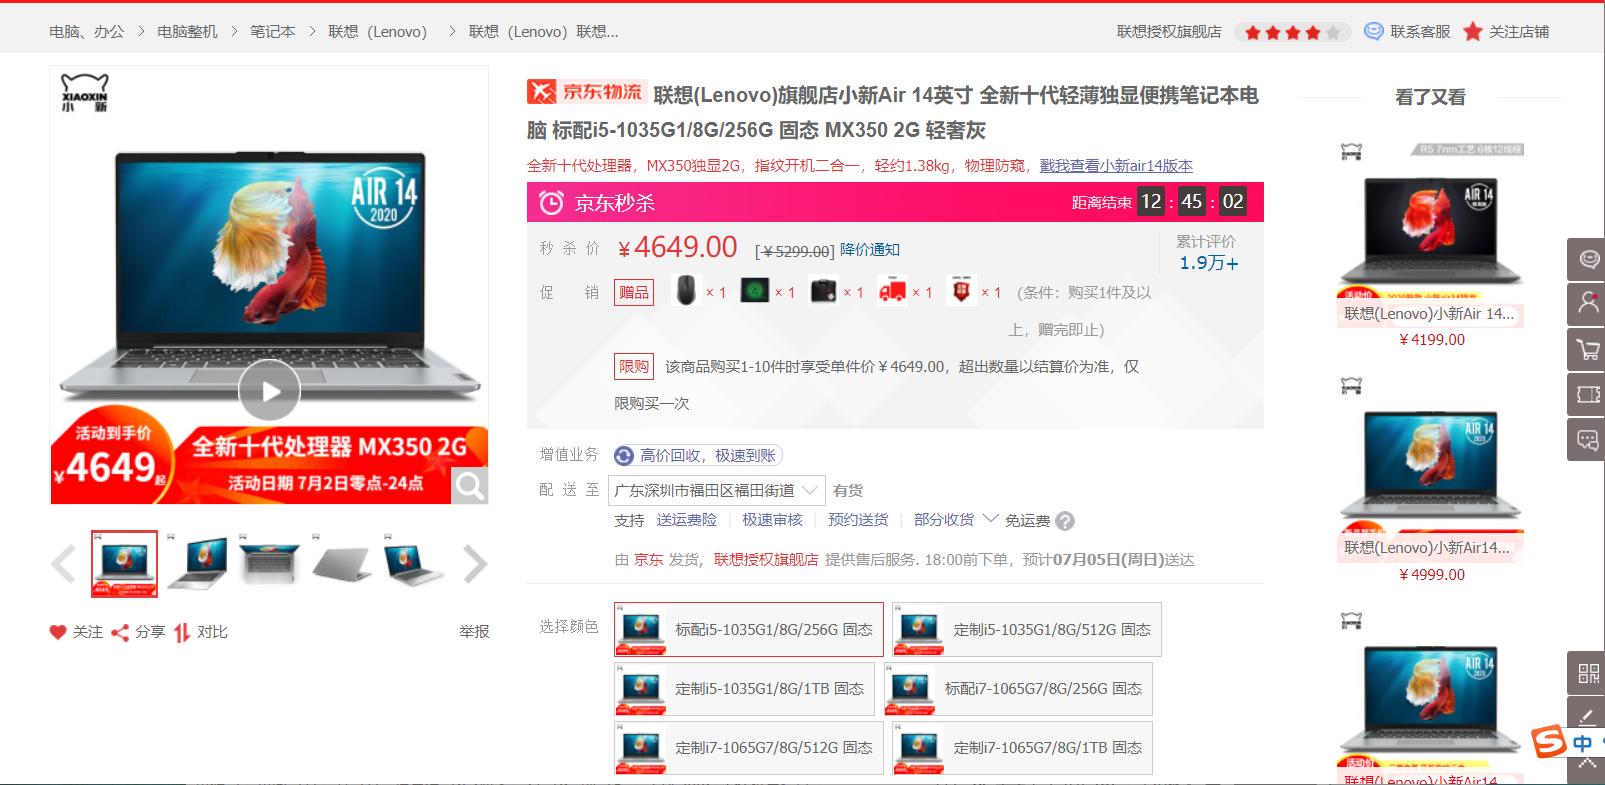Click the share icon below thumbnails
This screenshot has height=785, width=1605.
(x=120, y=632)
